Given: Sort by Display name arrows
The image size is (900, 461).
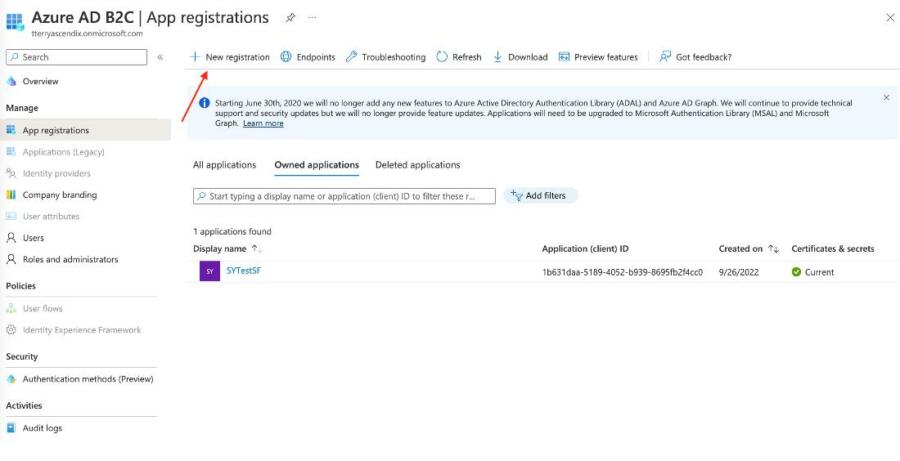Looking at the screenshot, I should point(257,249).
